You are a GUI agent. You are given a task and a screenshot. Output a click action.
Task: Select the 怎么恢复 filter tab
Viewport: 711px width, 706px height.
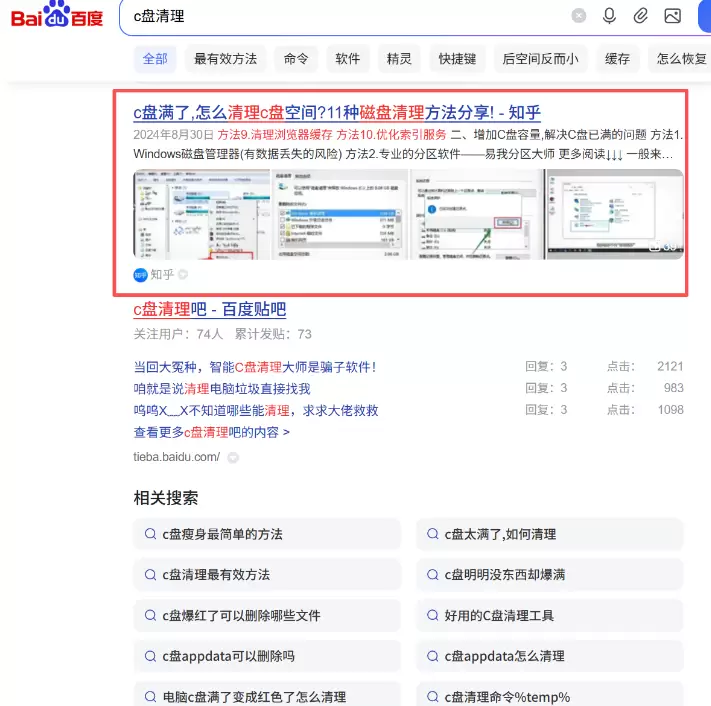pos(679,59)
